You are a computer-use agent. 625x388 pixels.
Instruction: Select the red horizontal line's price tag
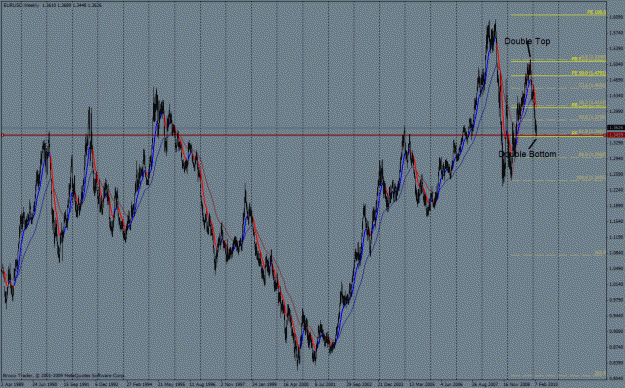(x=615, y=135)
